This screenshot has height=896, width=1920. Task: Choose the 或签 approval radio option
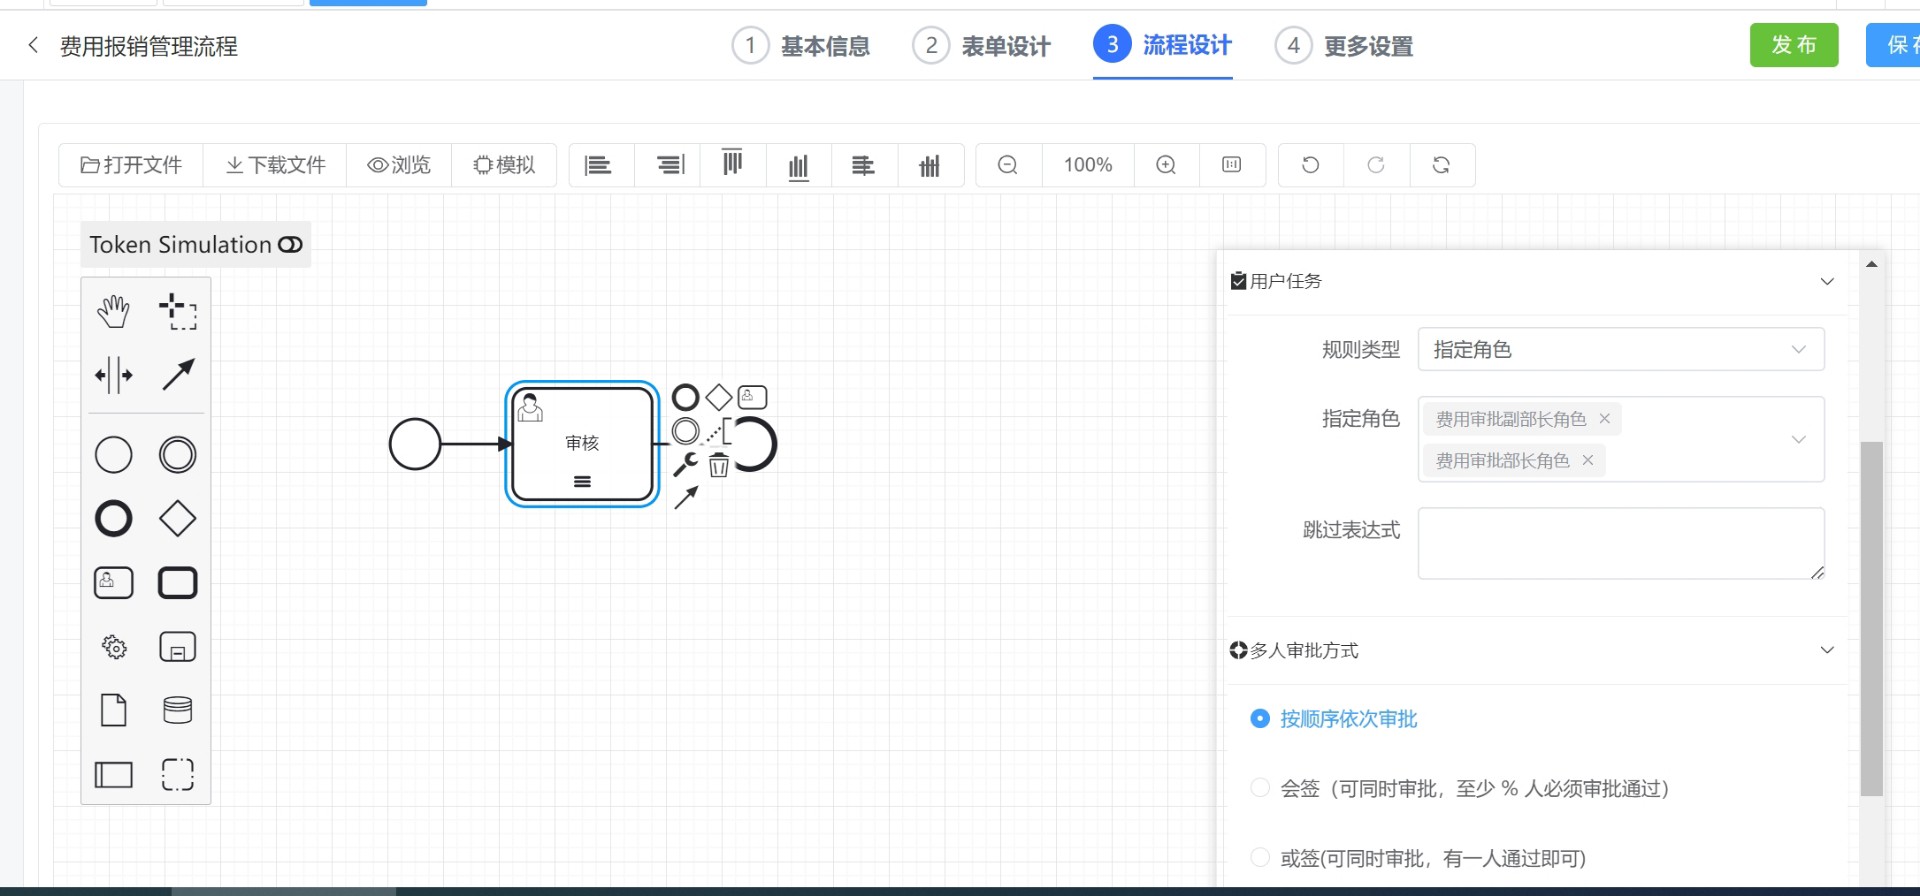tap(1260, 858)
